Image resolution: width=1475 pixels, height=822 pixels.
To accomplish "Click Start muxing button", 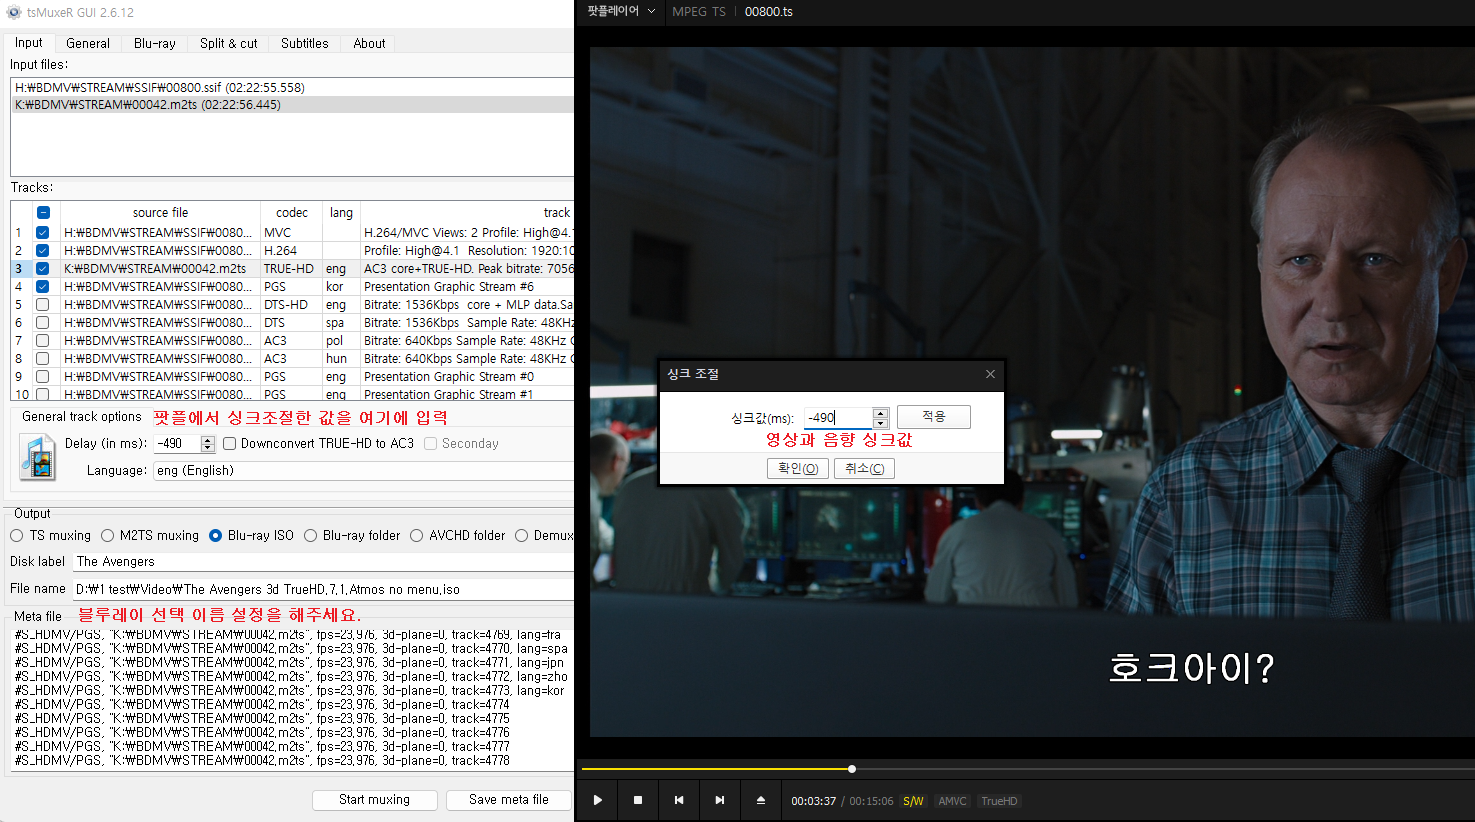I will 374,800.
